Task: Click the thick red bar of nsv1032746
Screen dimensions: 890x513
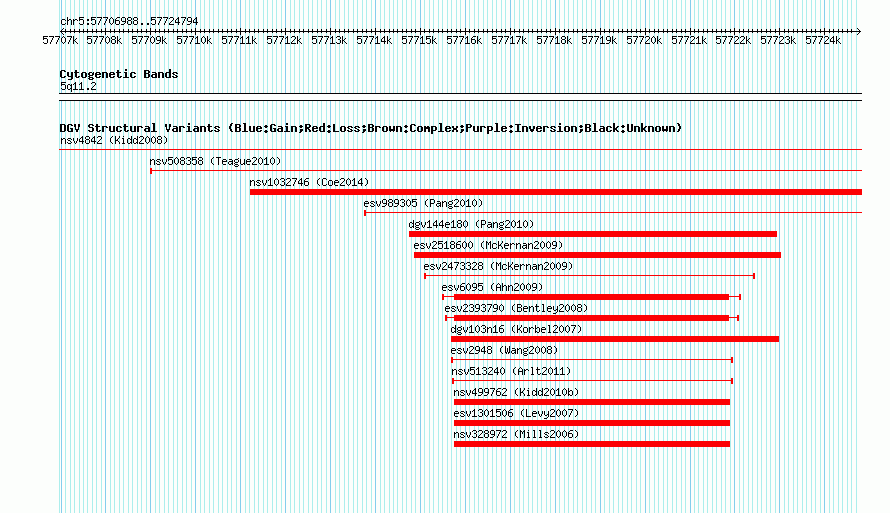Action: [556, 192]
